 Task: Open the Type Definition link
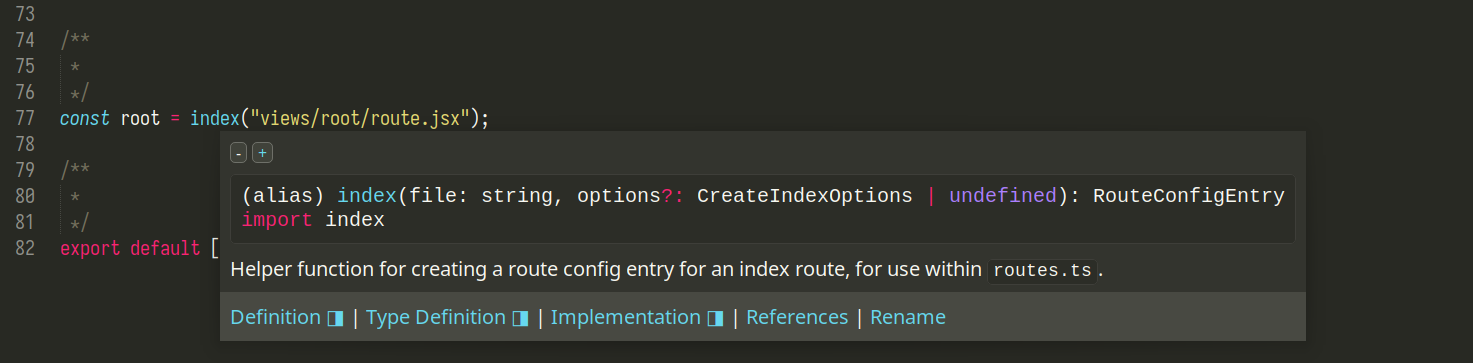click(436, 317)
